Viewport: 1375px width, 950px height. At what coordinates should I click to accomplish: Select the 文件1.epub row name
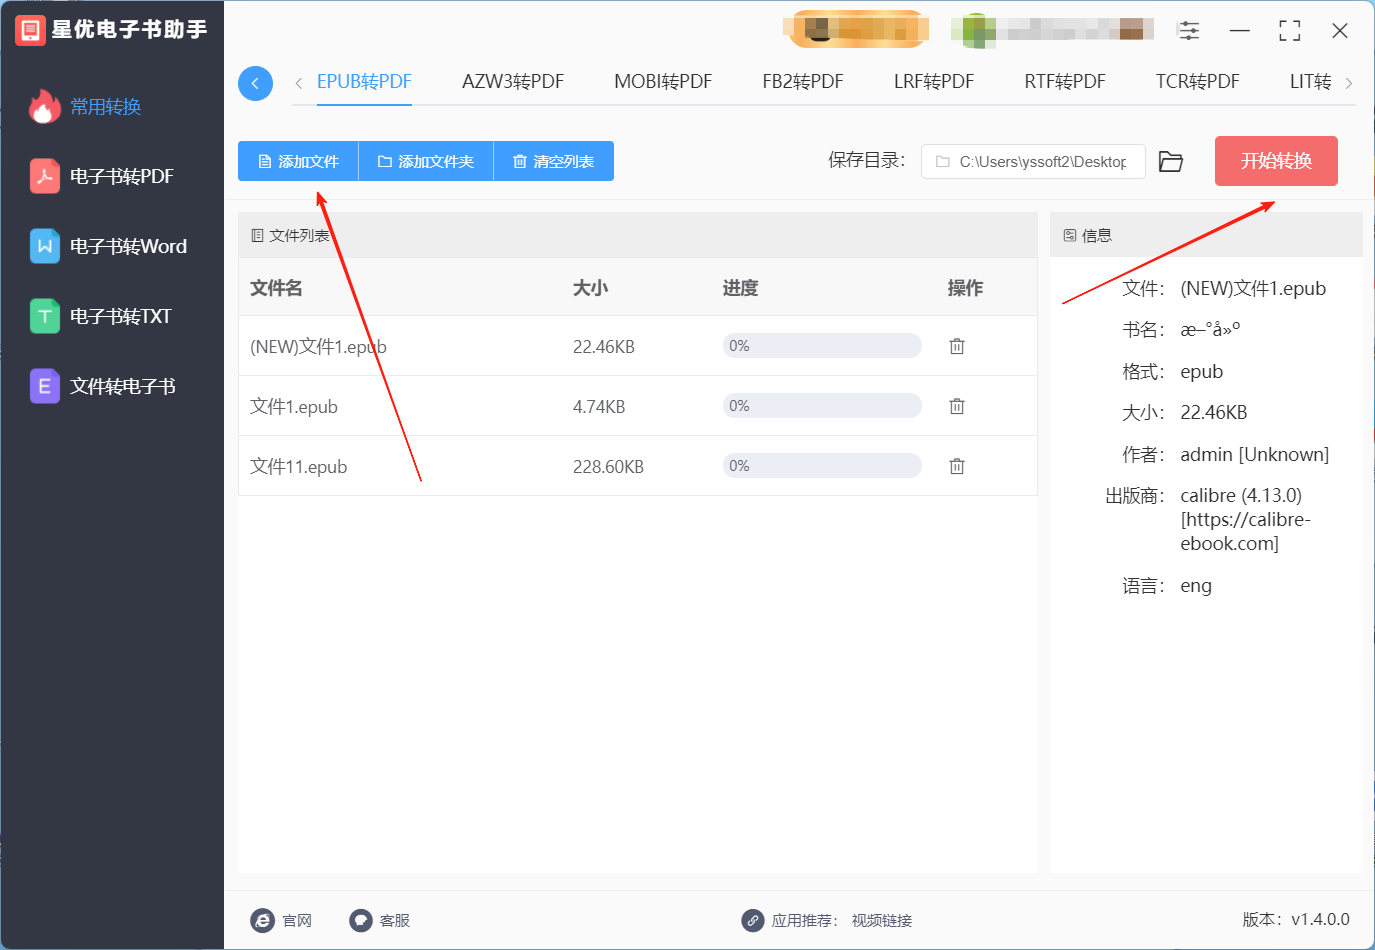294,407
